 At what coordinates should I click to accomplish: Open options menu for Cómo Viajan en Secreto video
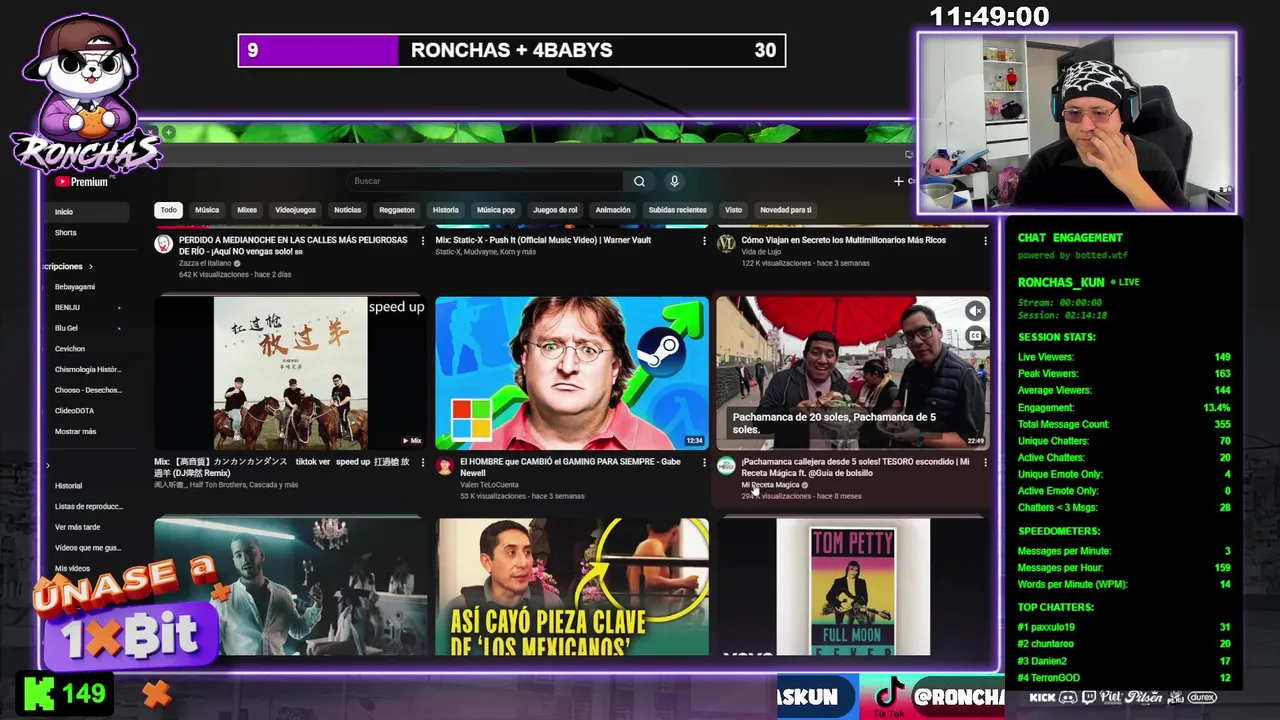pos(985,241)
